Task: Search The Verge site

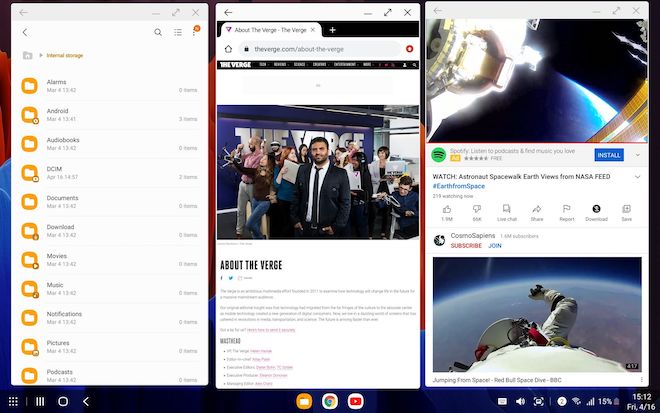Action: [415, 65]
